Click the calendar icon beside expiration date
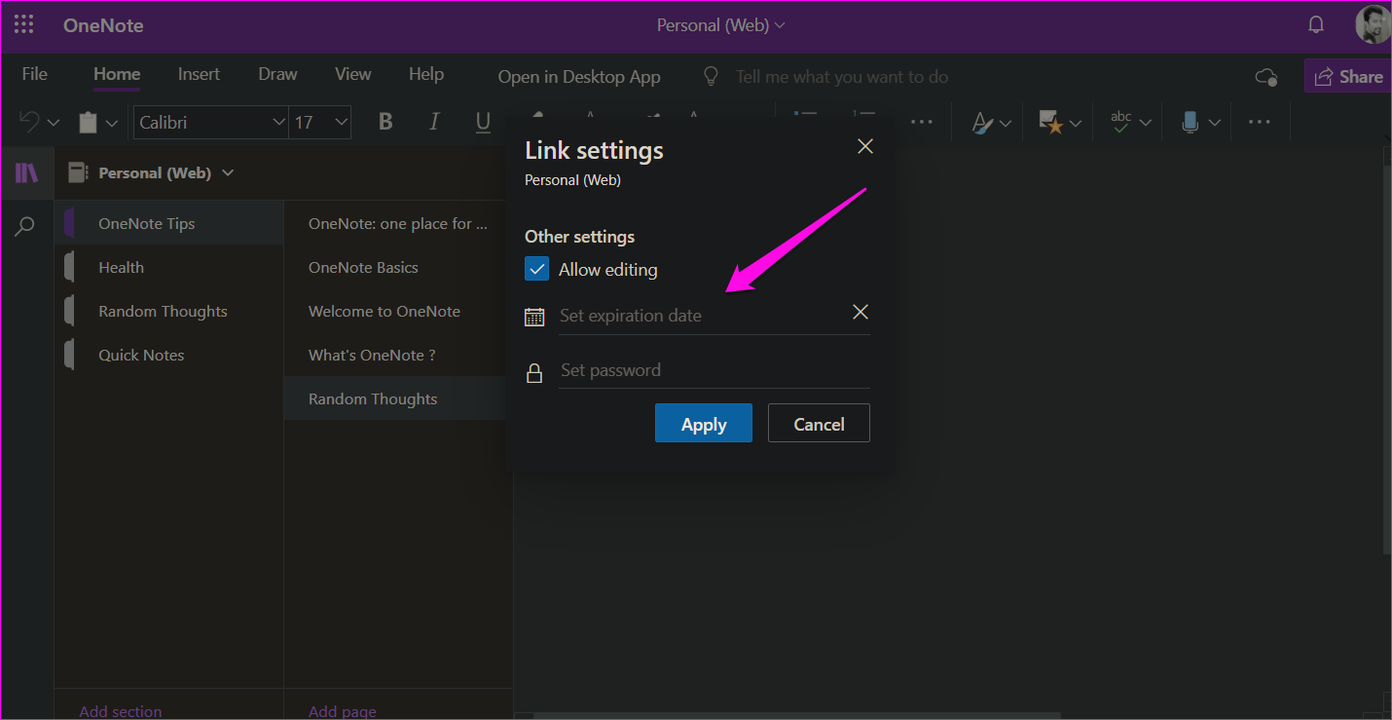Screen dimensions: 1392x720 (x=534, y=315)
